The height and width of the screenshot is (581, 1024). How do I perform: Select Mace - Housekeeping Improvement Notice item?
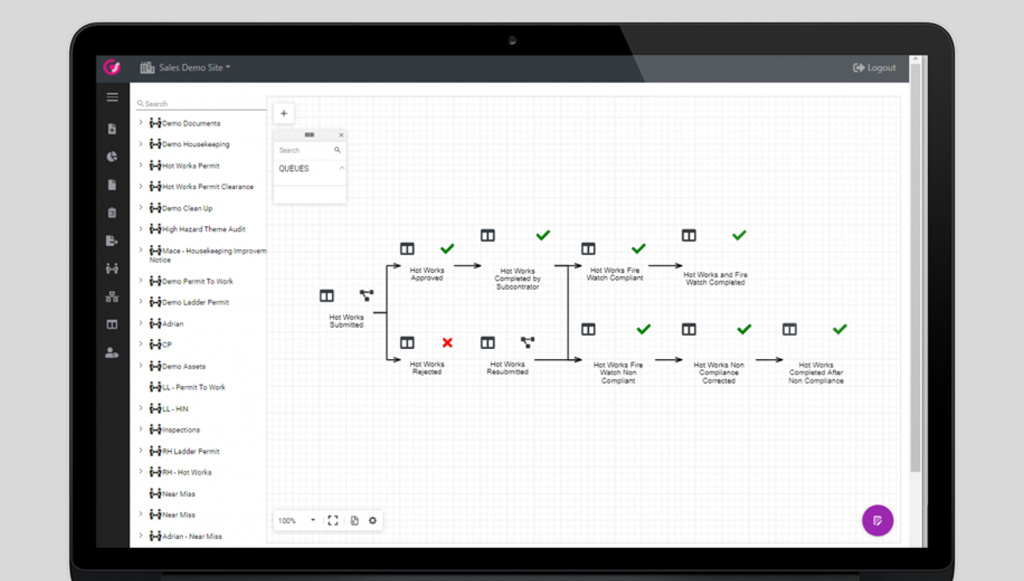pos(208,255)
